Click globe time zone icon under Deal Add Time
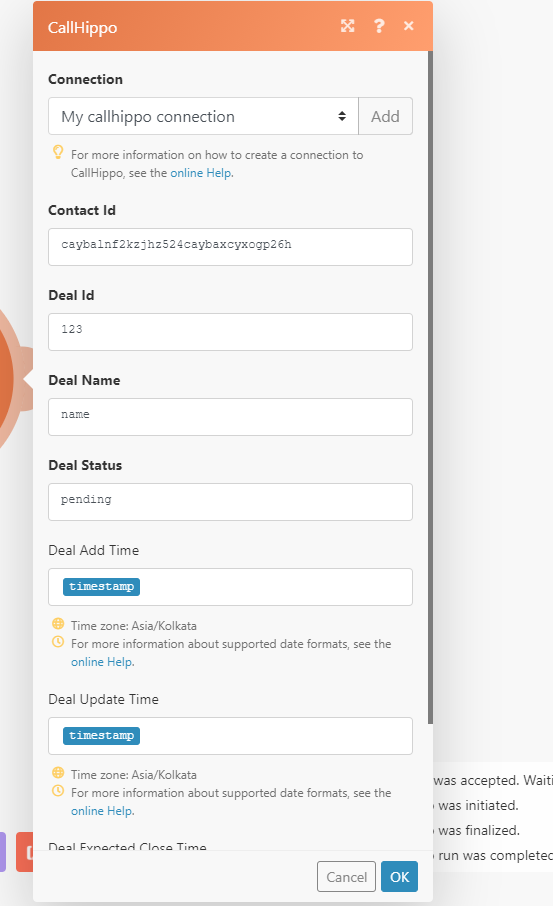Screen dimensions: 553x906 click(58, 623)
